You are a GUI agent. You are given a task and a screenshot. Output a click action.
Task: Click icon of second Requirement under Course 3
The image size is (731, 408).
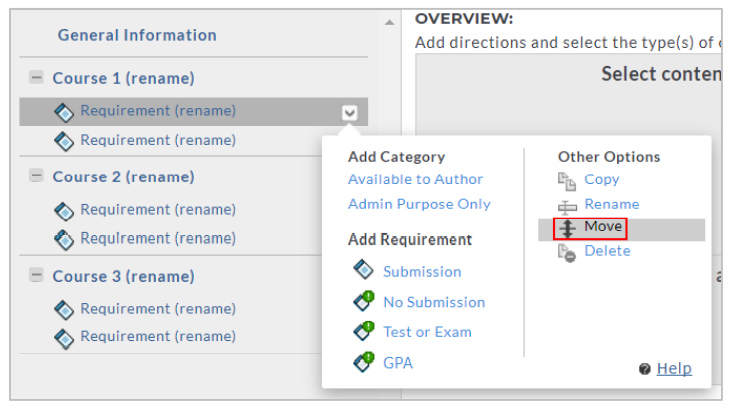pos(64,339)
